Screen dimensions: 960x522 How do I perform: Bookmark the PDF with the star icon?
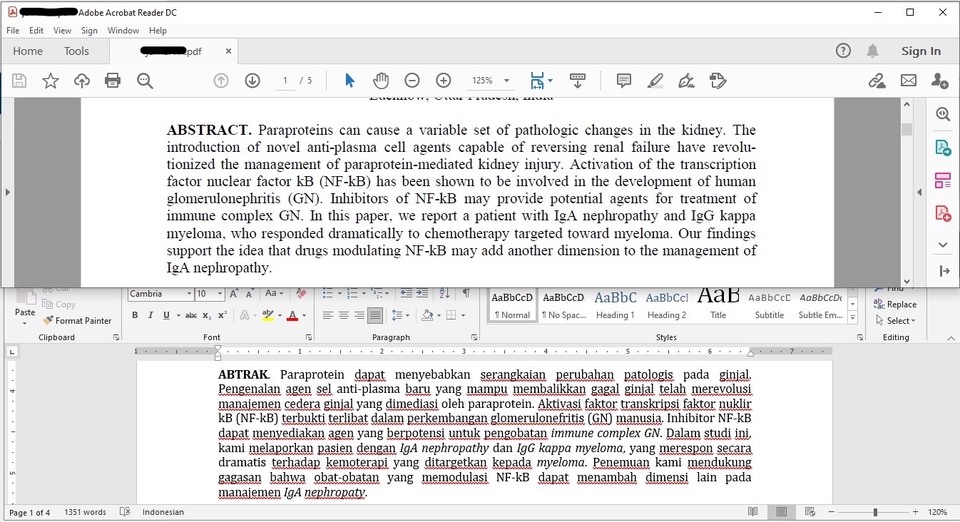coord(50,81)
